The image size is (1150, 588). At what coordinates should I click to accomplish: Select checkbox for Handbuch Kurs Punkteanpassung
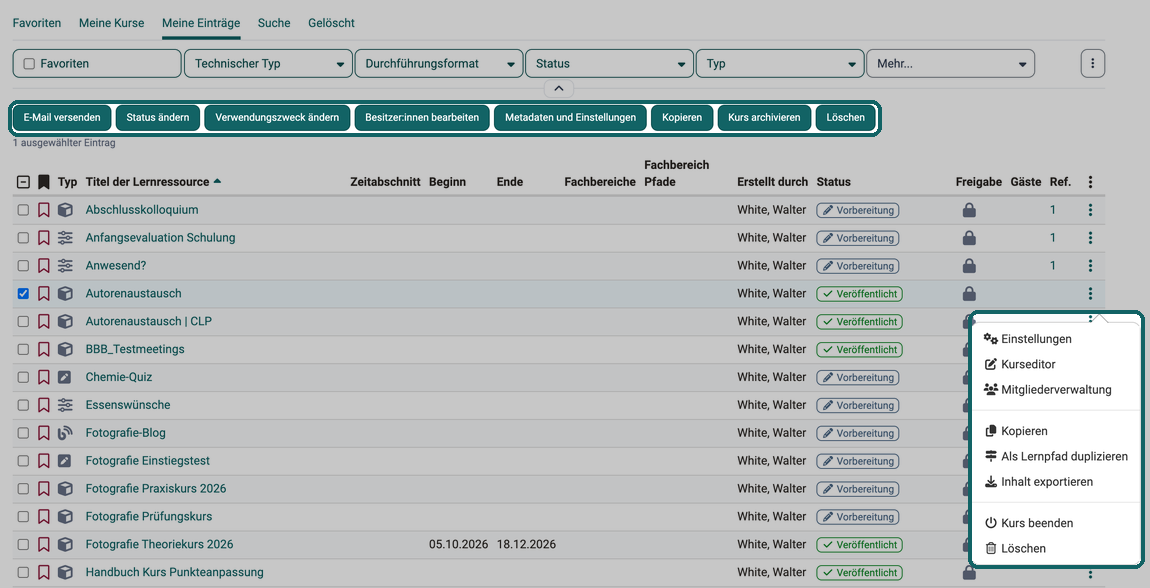click(x=23, y=573)
